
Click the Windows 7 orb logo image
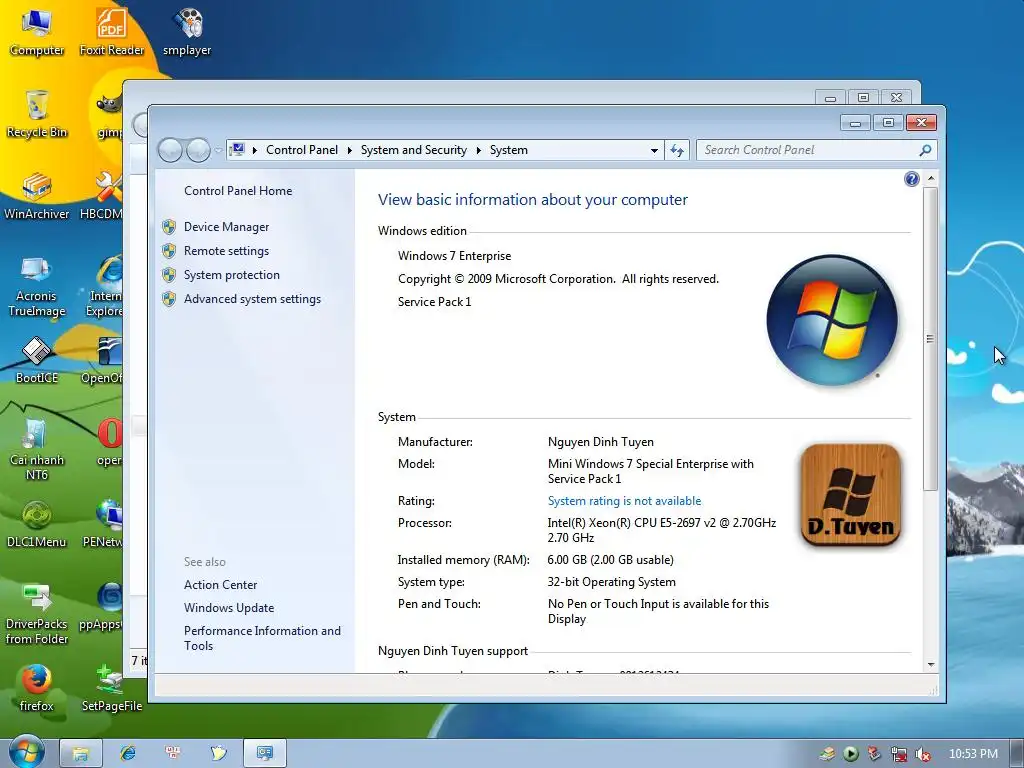(832, 319)
